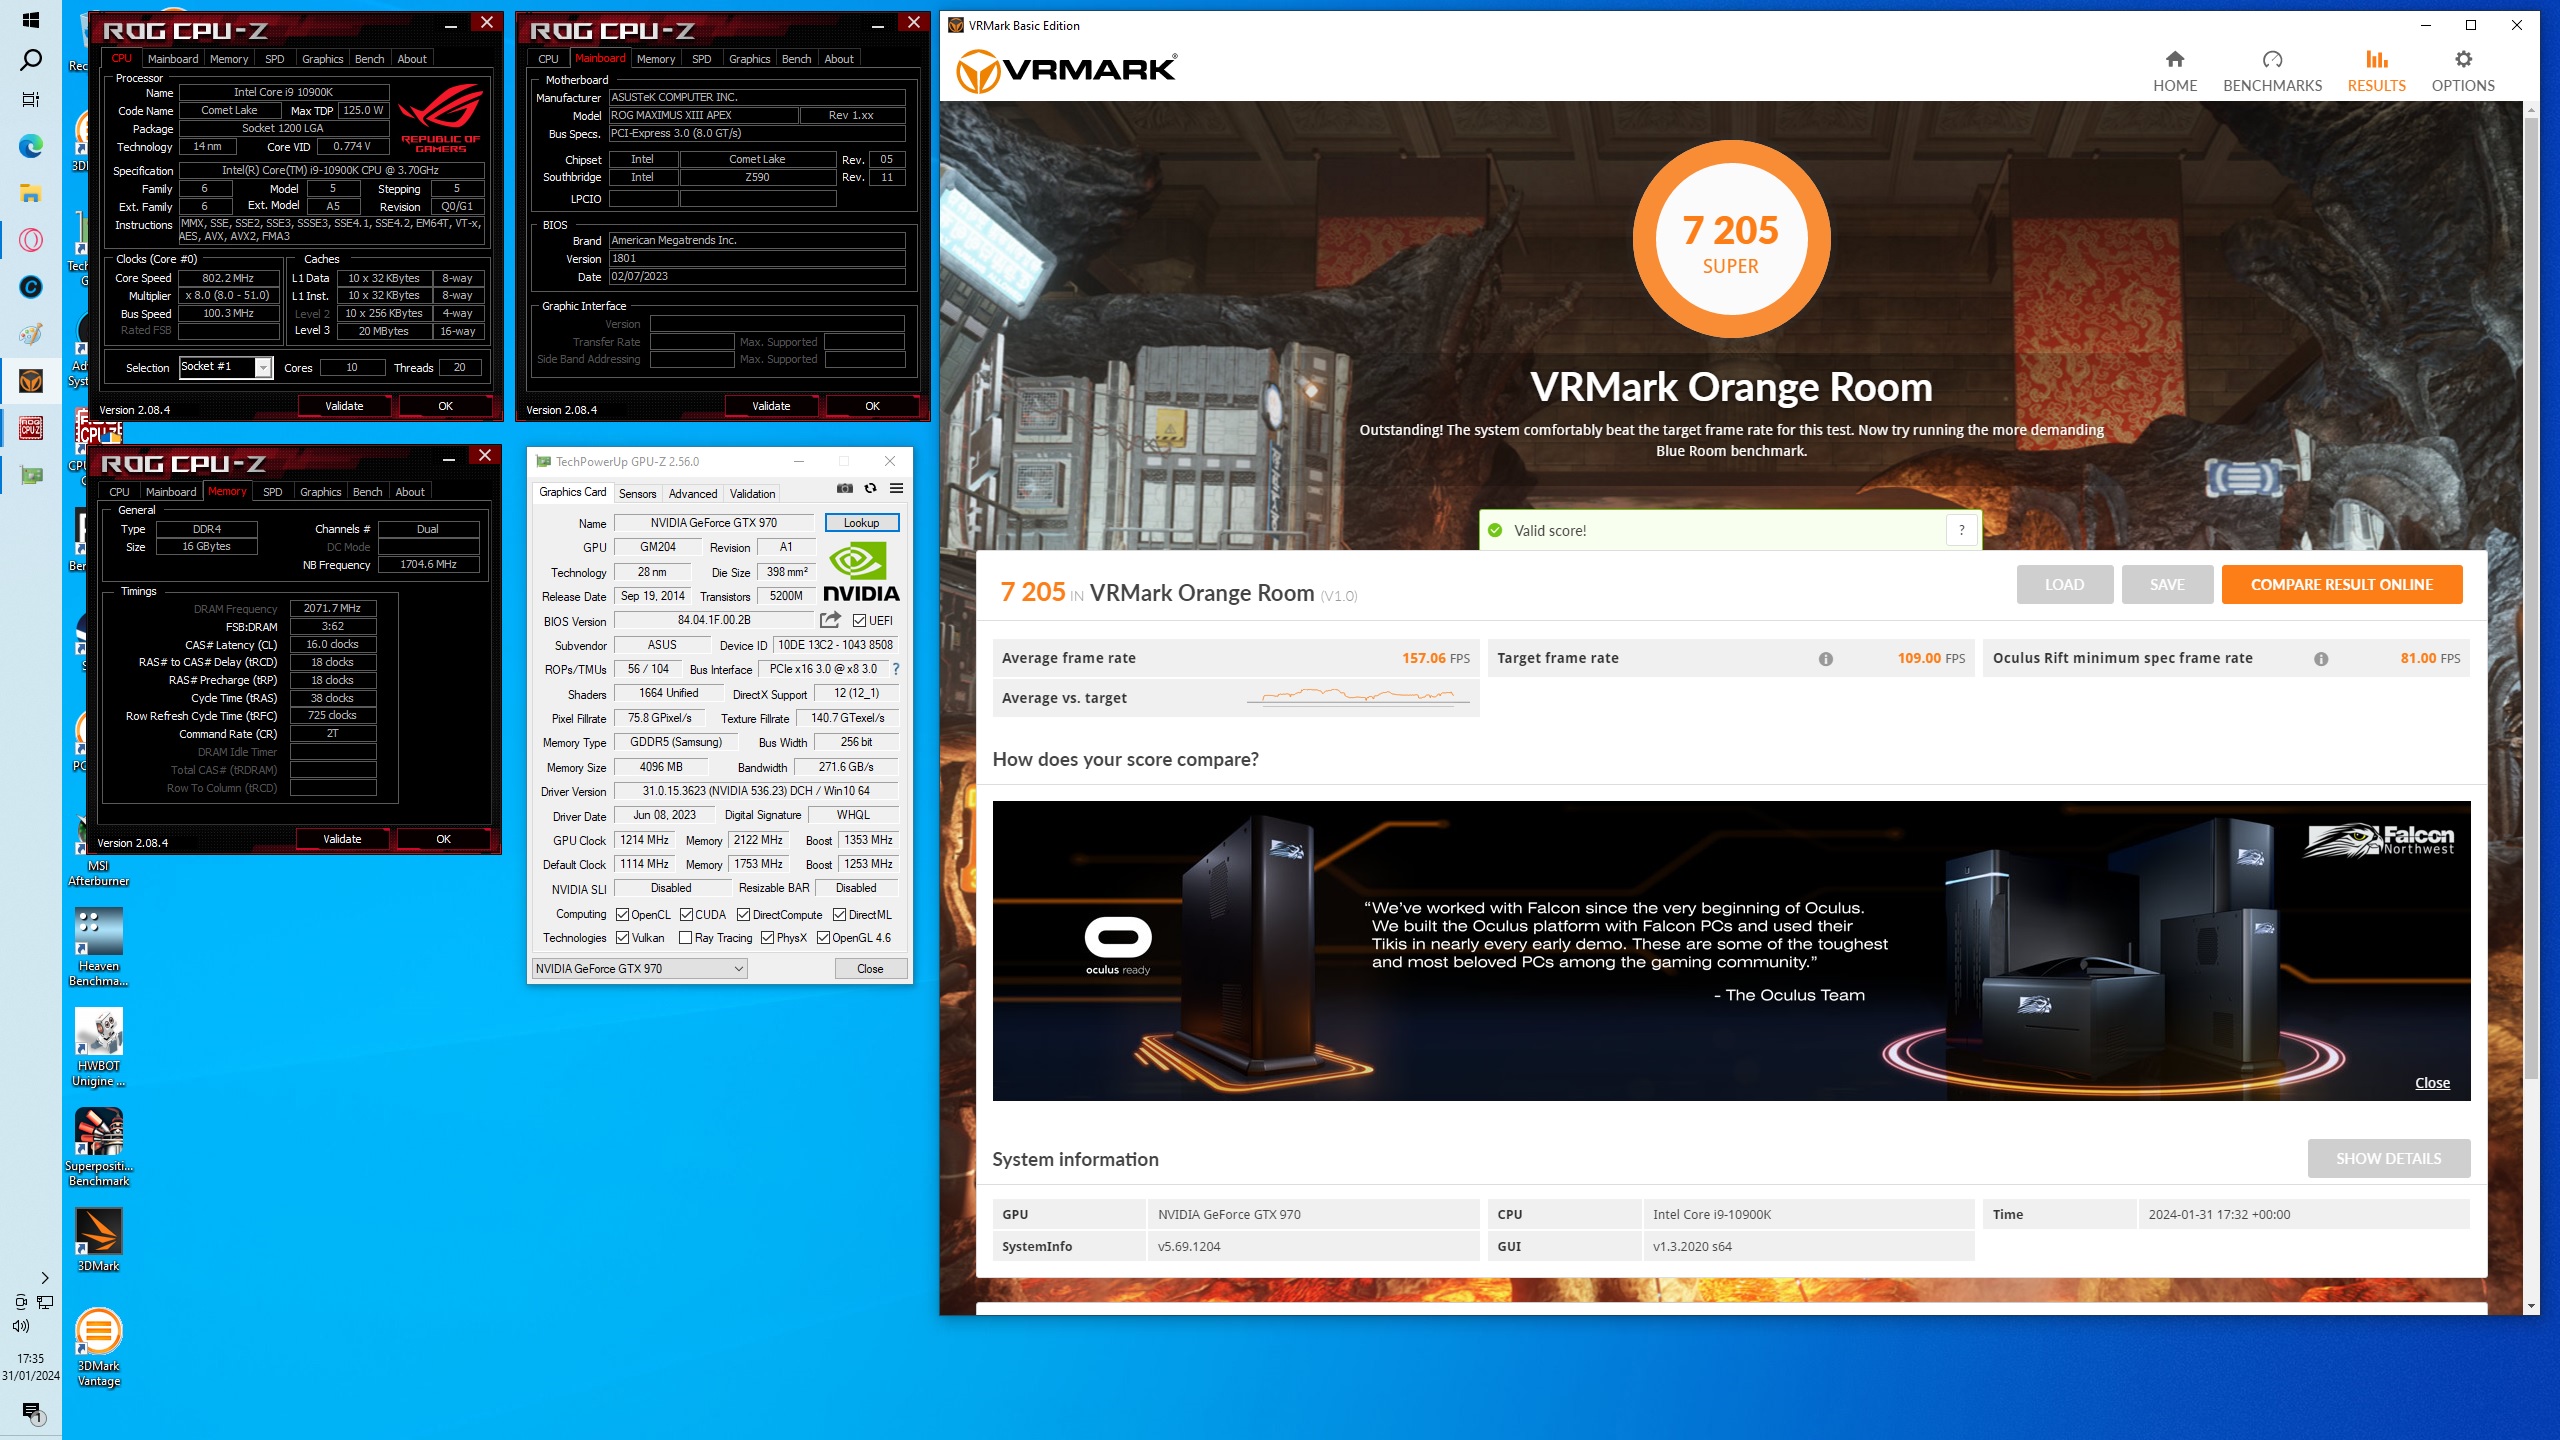Open Microsoft Edge from taskbar
2560x1440 pixels.
click(31, 147)
